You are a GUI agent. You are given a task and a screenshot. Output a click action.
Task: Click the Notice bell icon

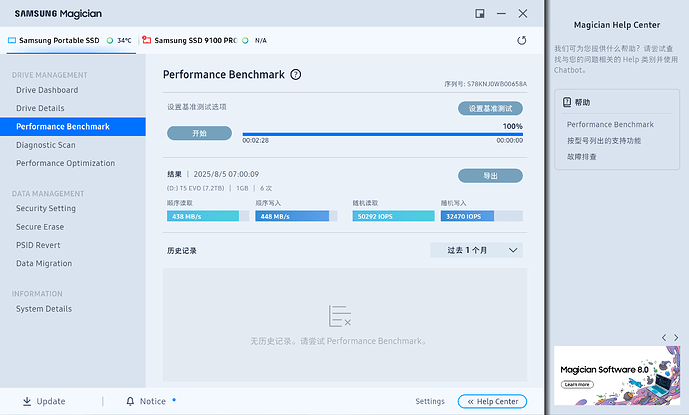coord(130,401)
